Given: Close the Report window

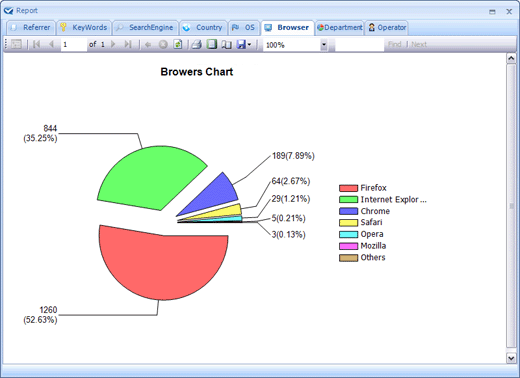Looking at the screenshot, I should (x=509, y=11).
